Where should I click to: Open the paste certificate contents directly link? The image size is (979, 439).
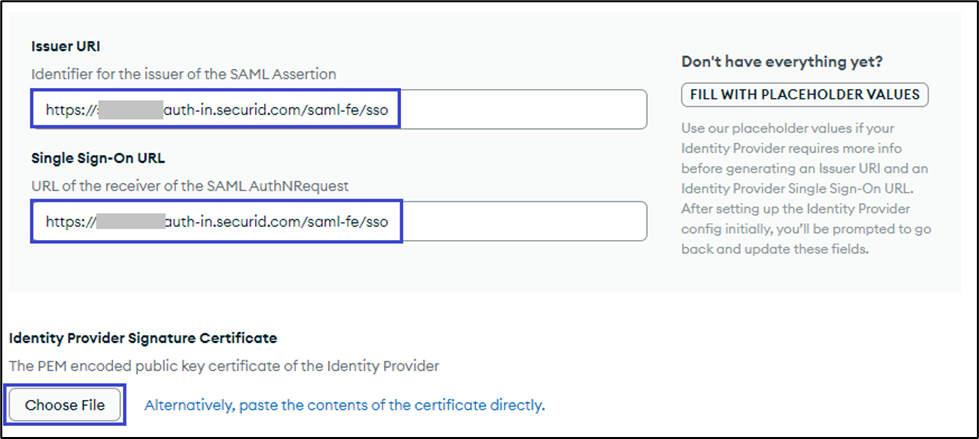pos(344,405)
